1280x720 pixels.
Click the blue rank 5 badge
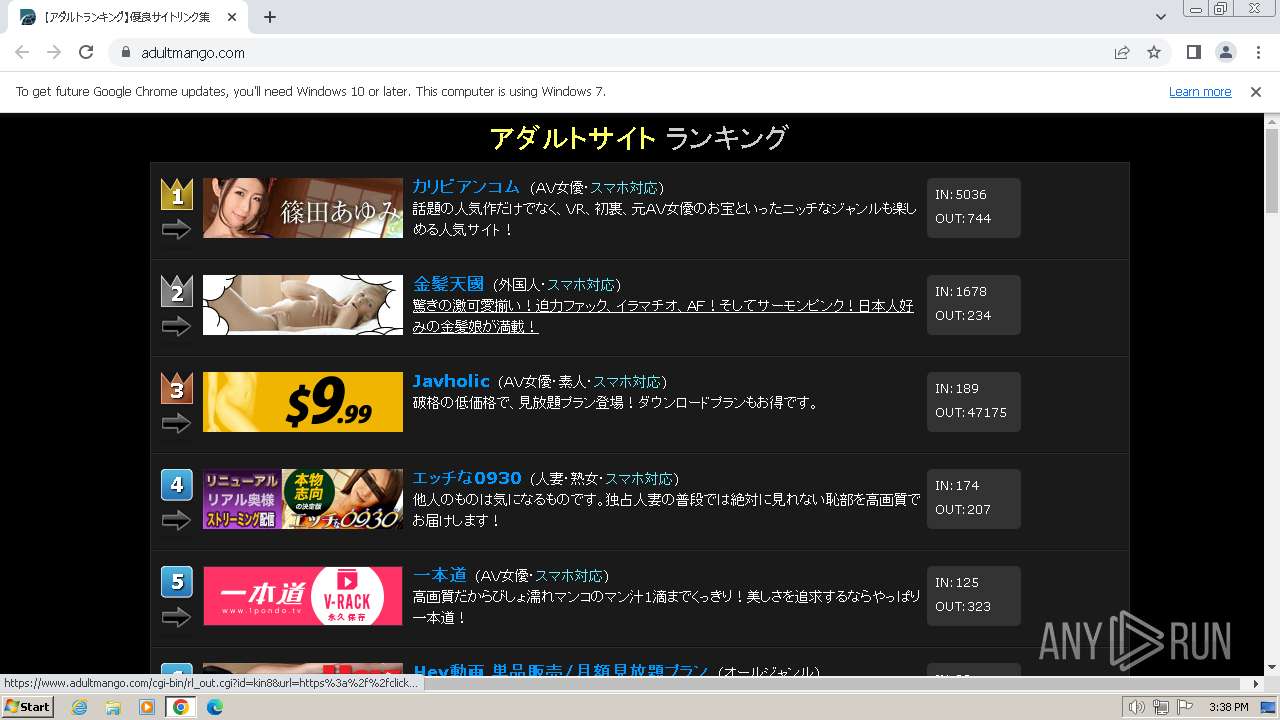[177, 582]
